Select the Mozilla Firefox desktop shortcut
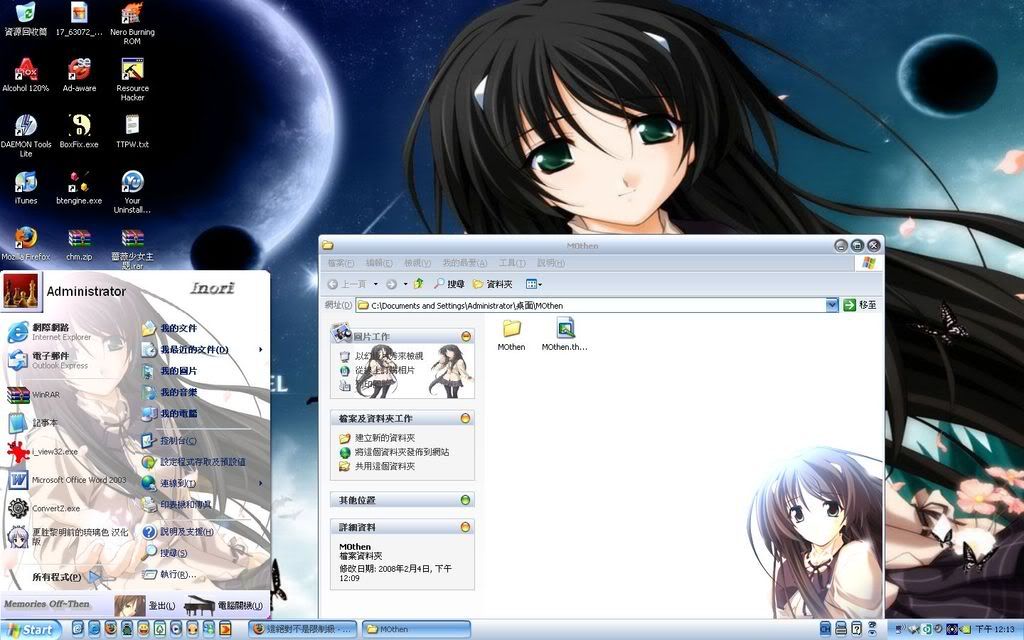The image size is (1024, 640). (x=25, y=244)
